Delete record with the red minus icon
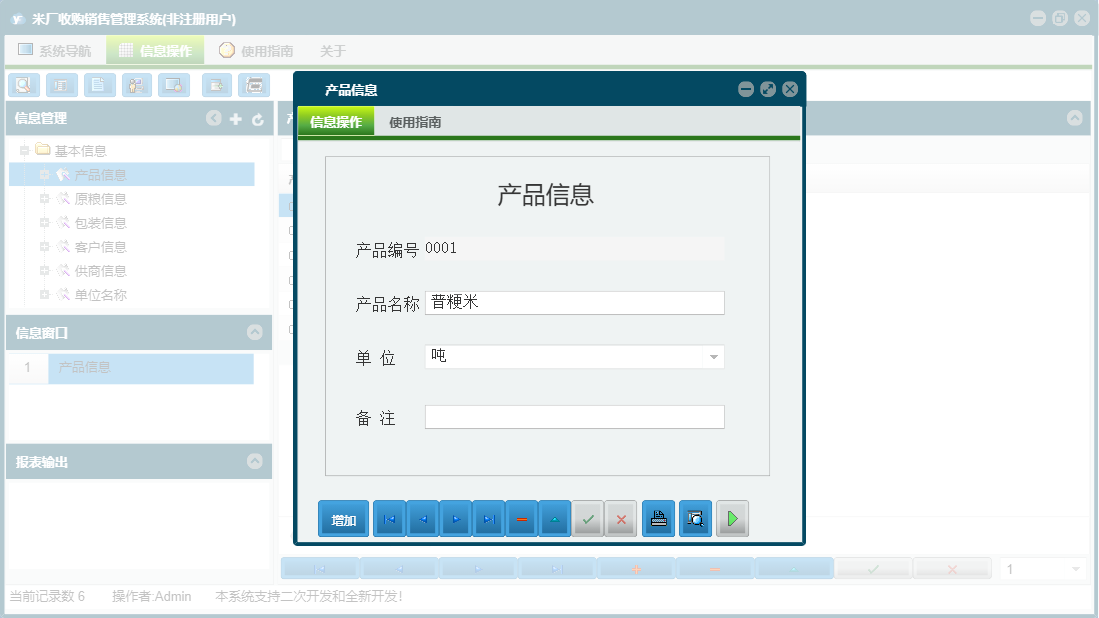The image size is (1099, 618). click(x=521, y=518)
